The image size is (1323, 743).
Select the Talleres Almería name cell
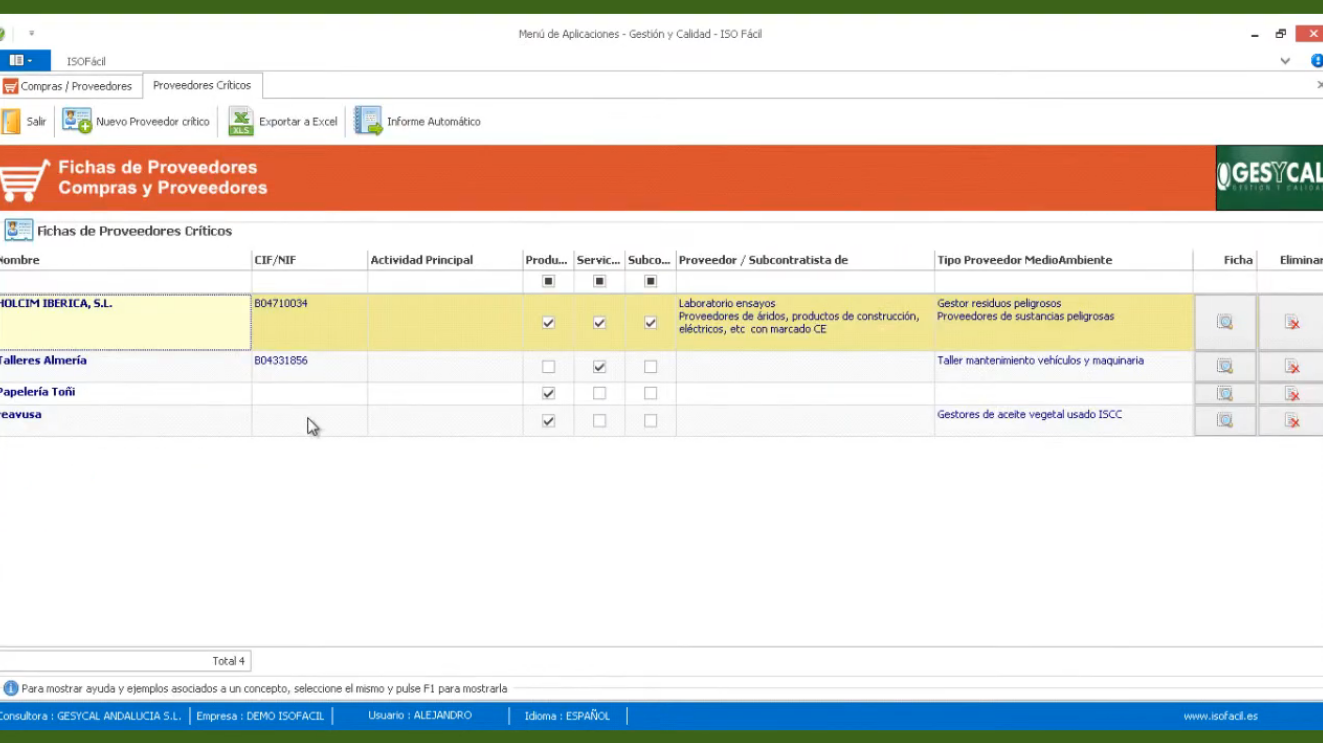125,367
